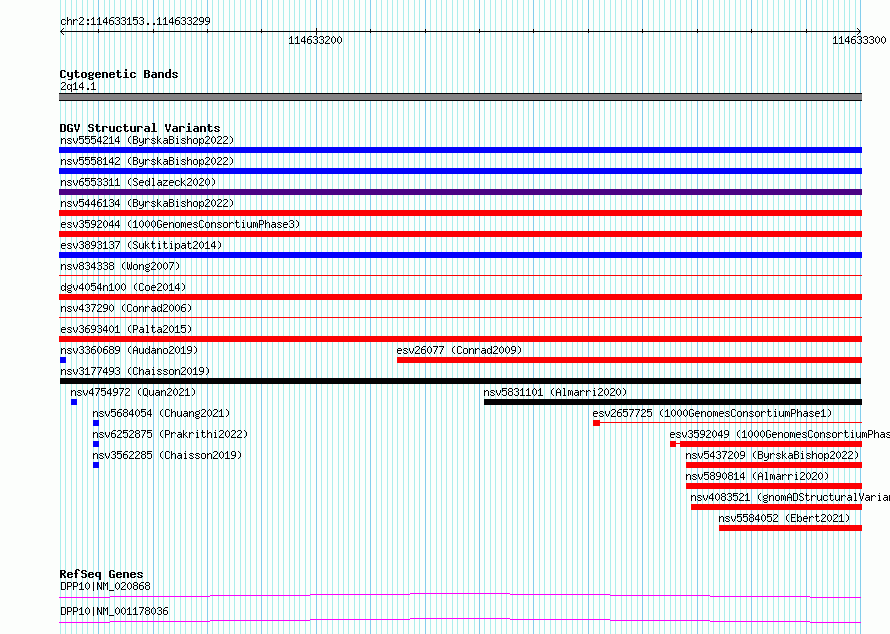Screen dimensions: 890x634
Task: Open the DPP10|NM_020868 gene label
Action: [x=105, y=586]
